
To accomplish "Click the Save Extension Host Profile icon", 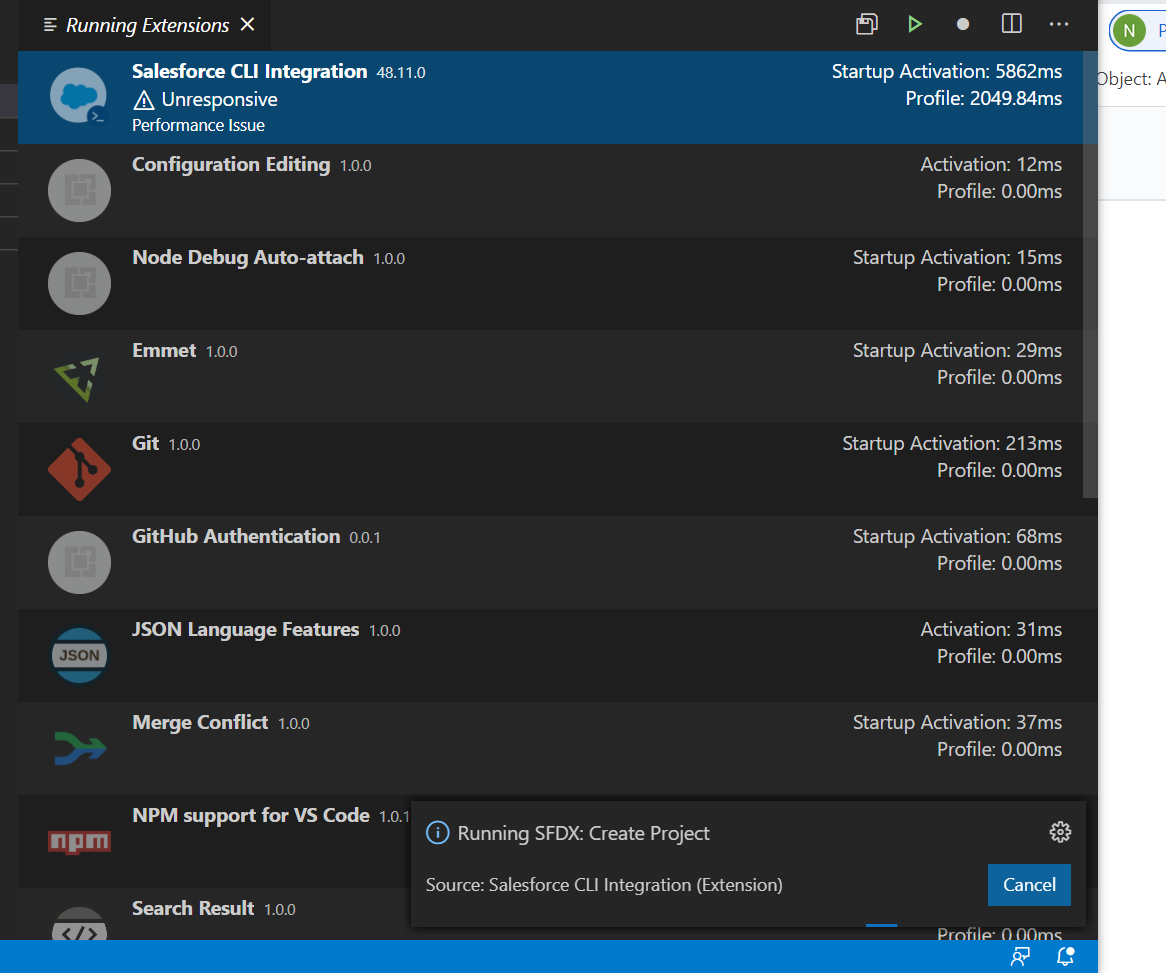I will point(866,25).
